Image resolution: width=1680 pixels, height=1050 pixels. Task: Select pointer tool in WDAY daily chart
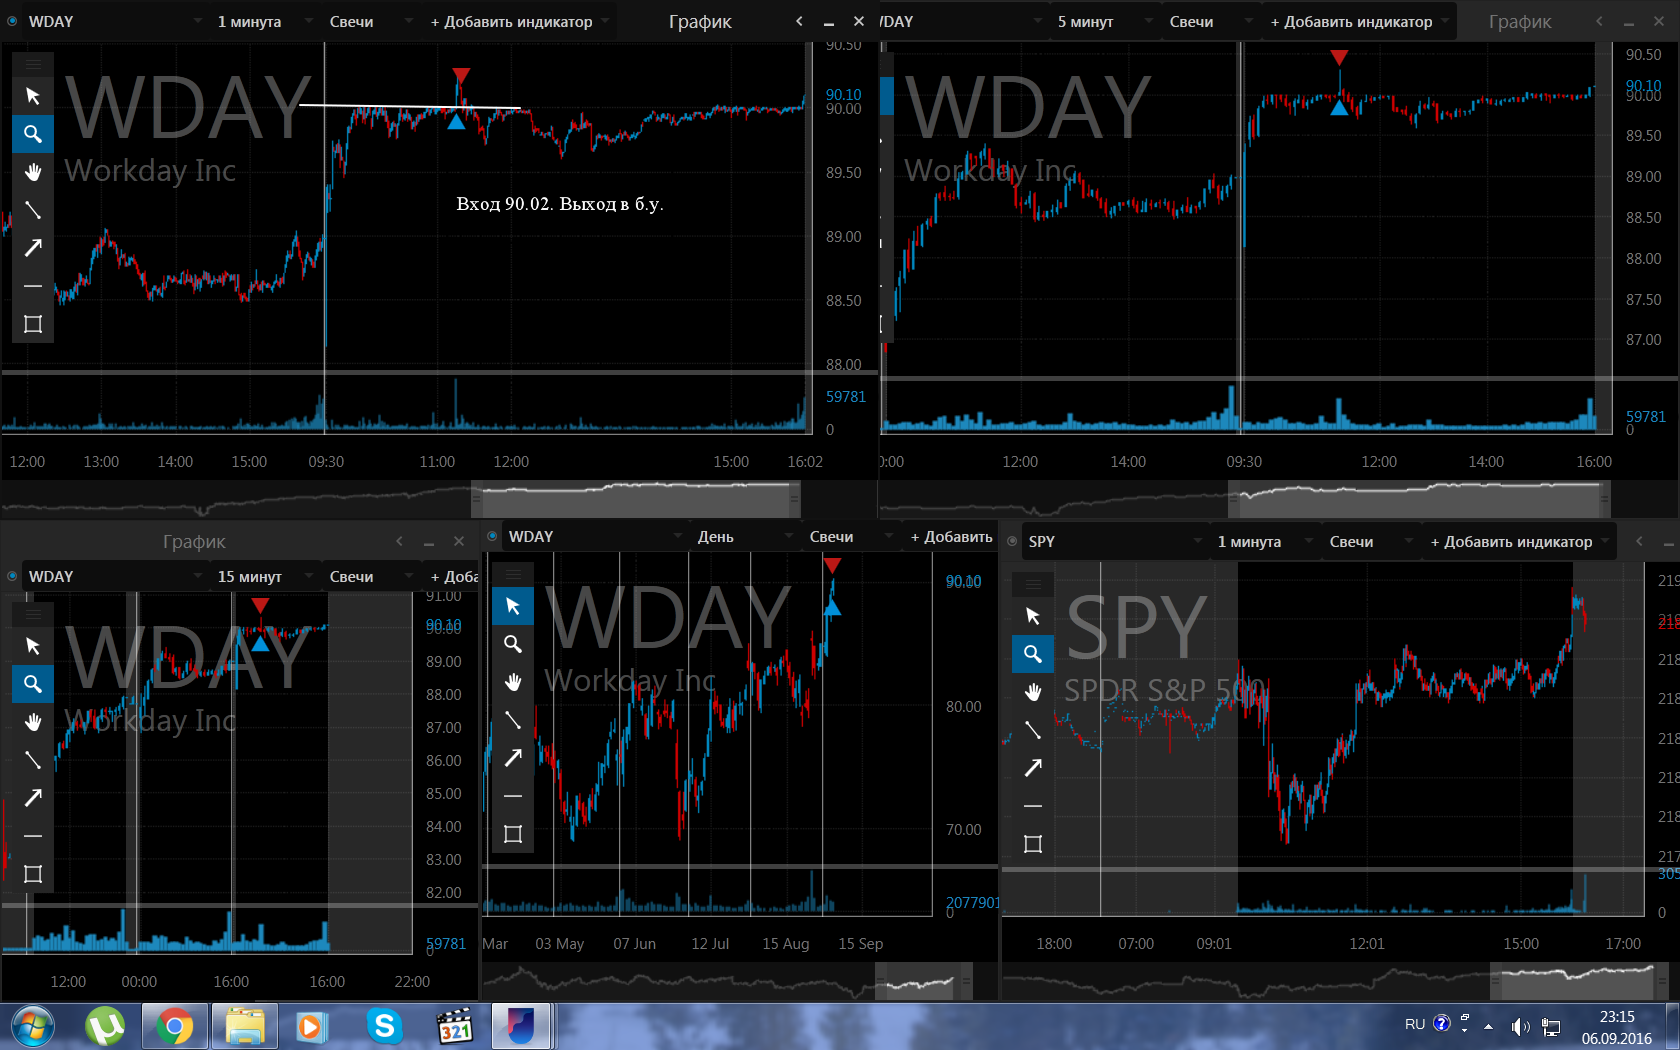pos(513,606)
